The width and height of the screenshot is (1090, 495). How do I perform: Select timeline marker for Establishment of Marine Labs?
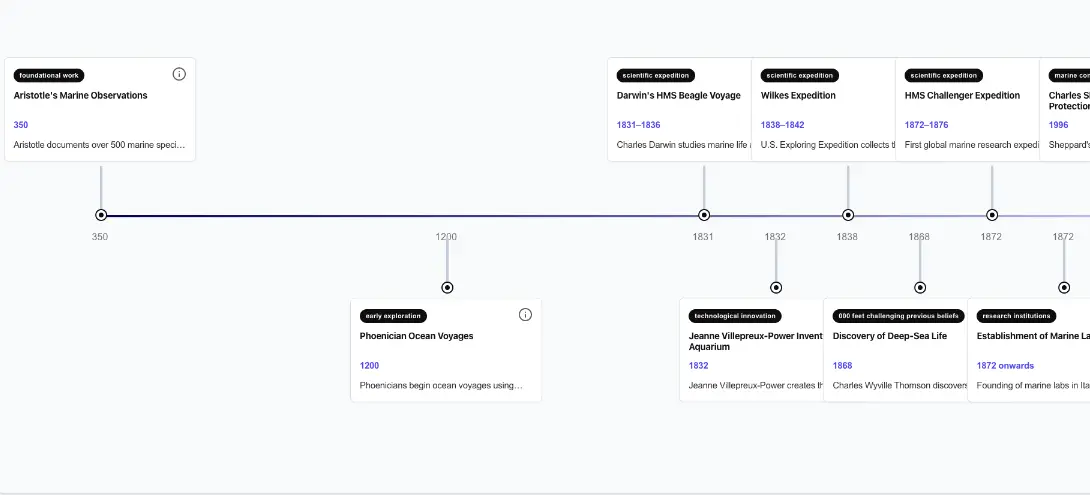(1064, 287)
